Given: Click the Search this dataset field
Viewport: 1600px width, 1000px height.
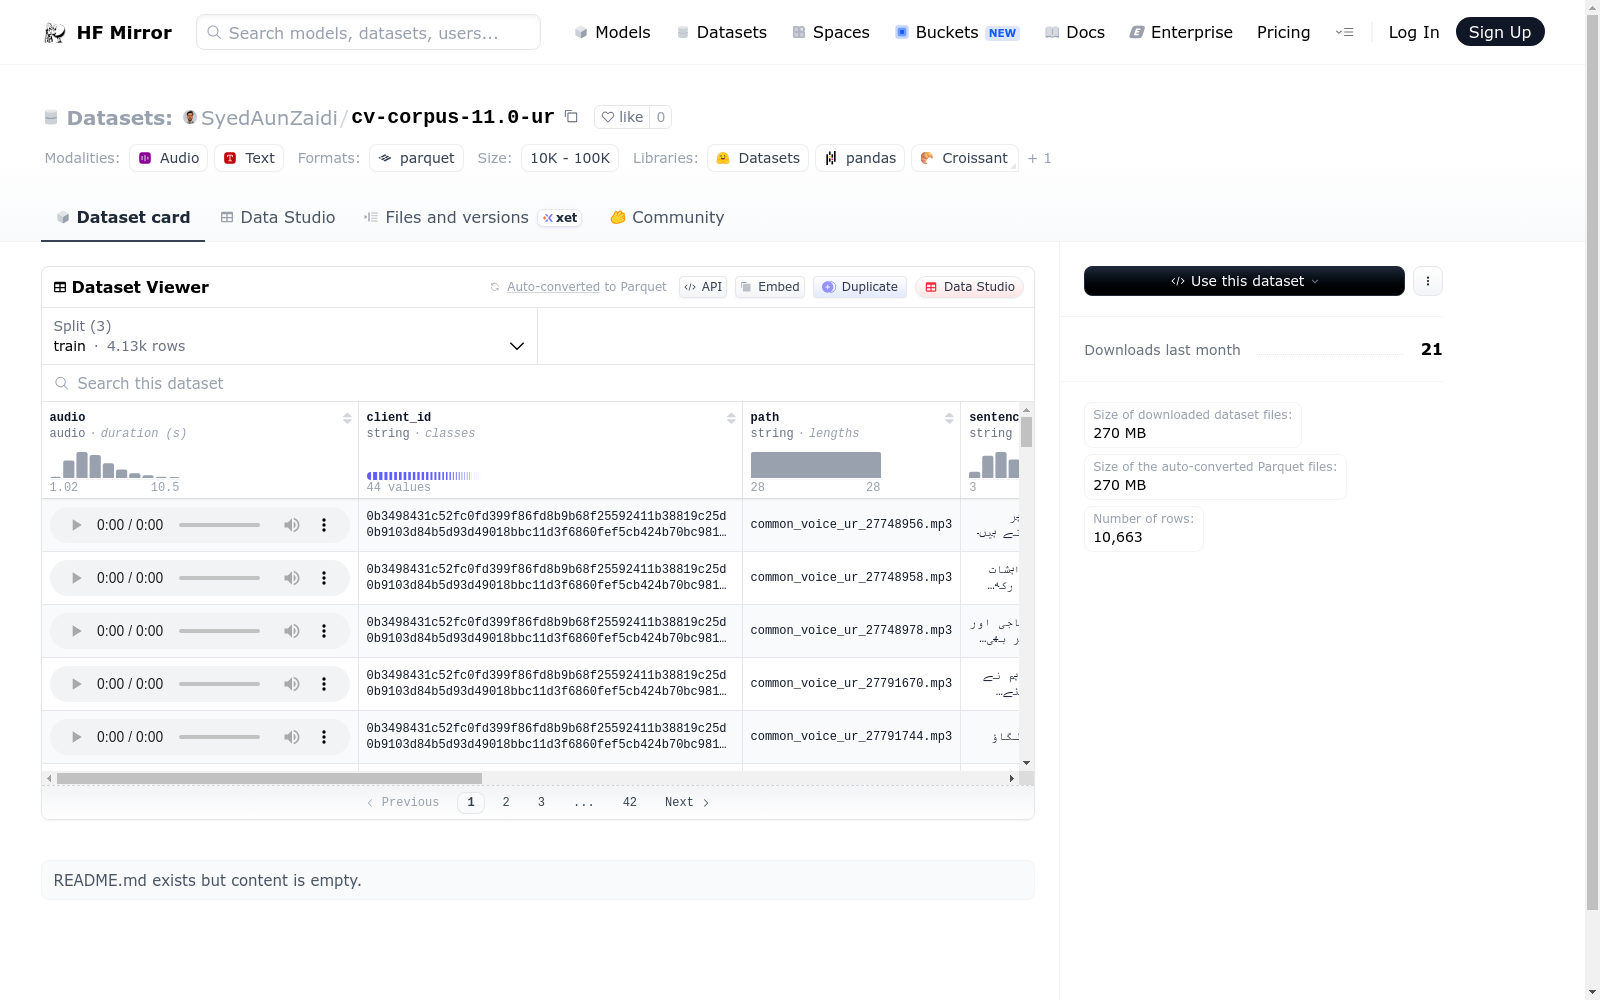Looking at the screenshot, I should click(x=538, y=383).
